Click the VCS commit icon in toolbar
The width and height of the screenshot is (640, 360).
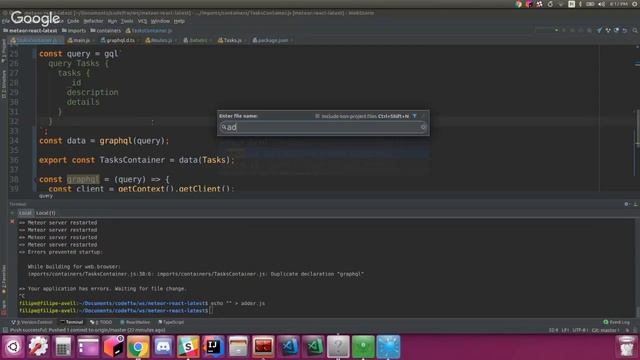click(608, 30)
